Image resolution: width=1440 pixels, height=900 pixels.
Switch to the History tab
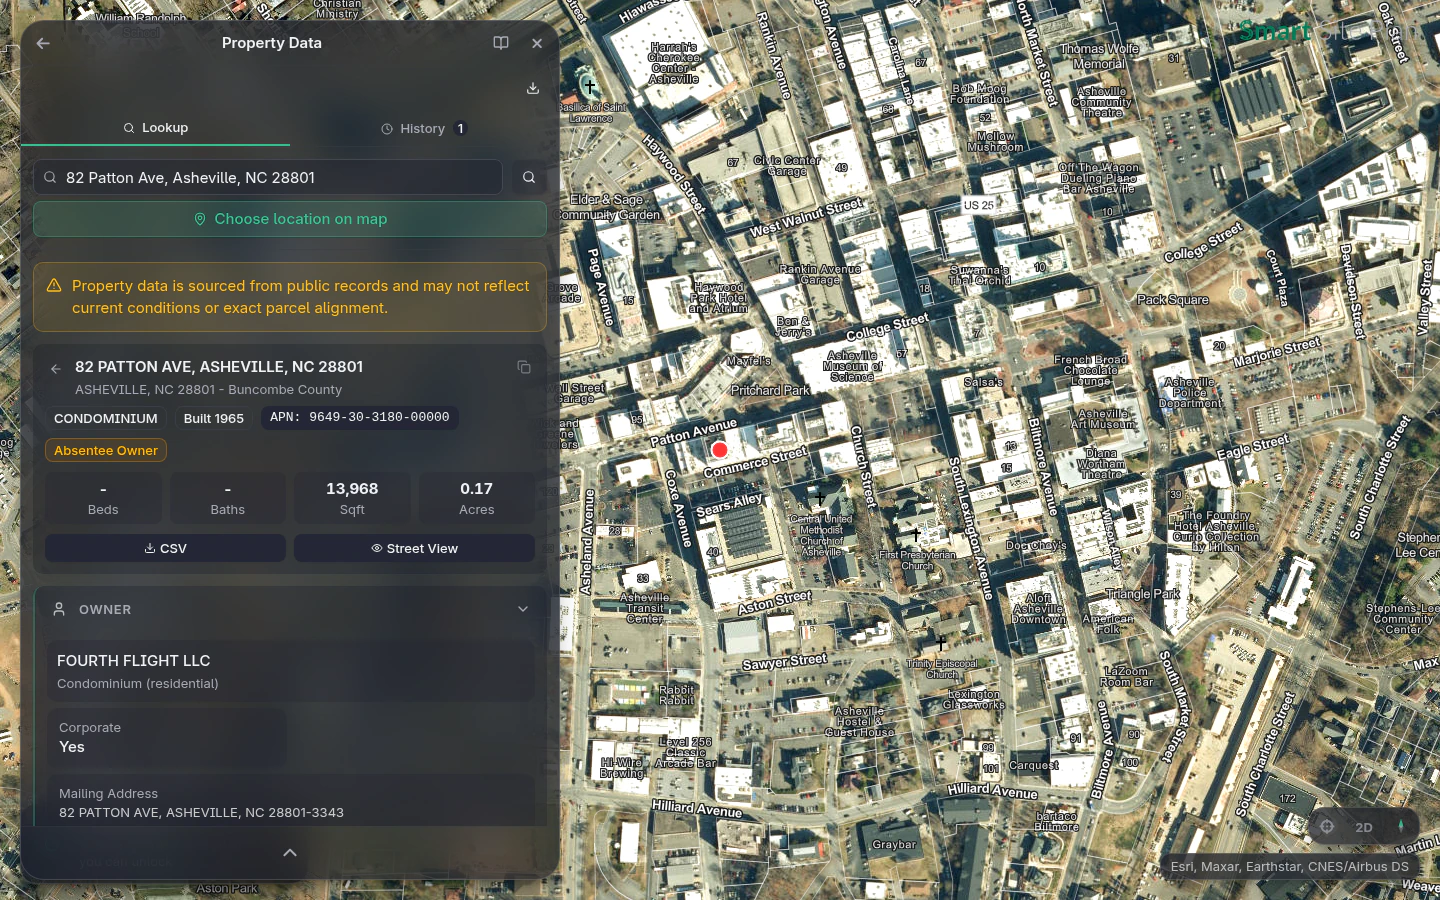tap(423, 128)
